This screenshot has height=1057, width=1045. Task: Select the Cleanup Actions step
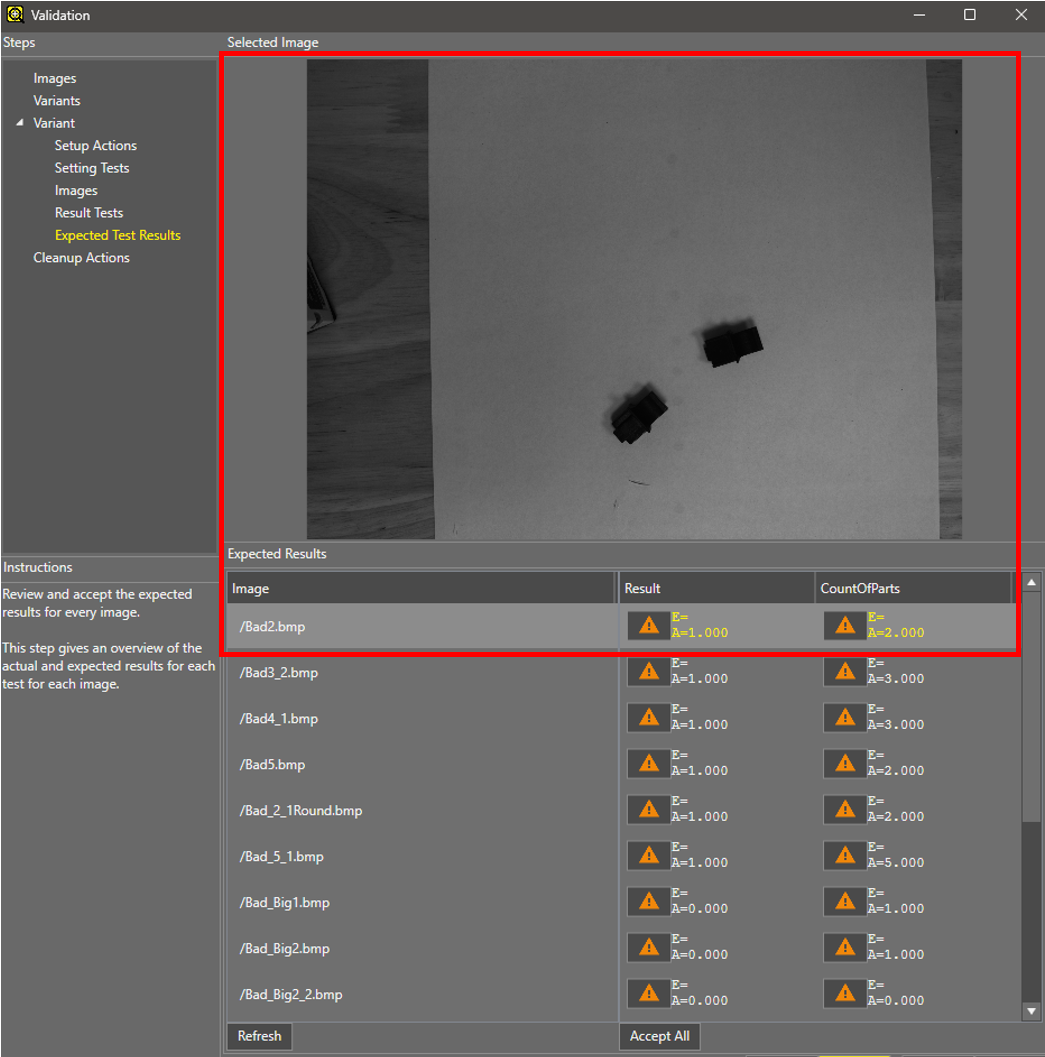81,258
